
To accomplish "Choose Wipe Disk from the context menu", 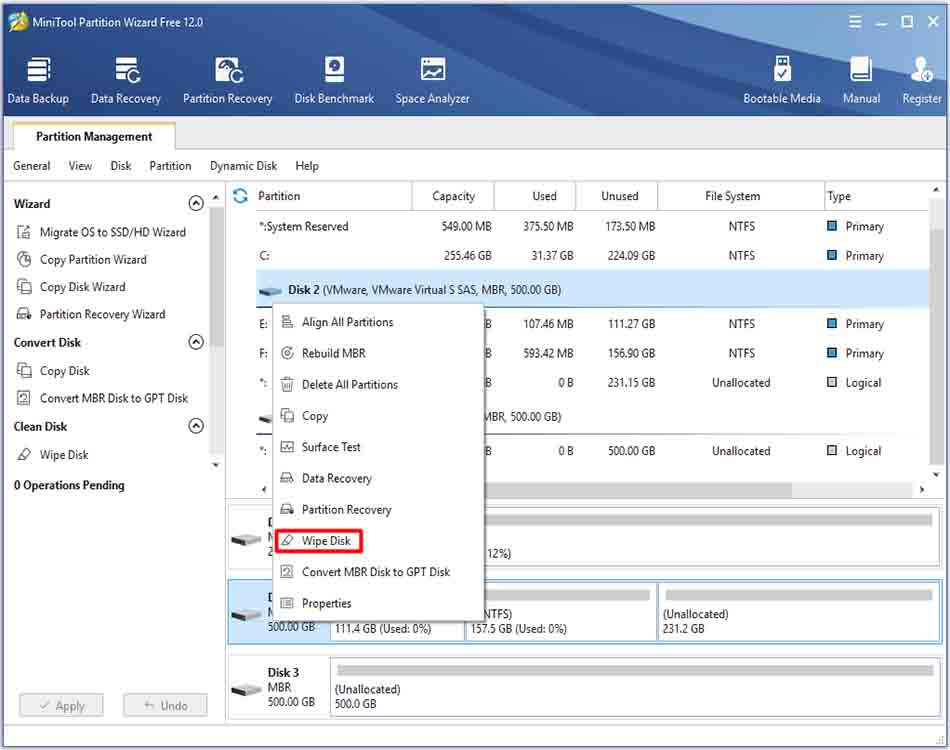I will (379, 540).
